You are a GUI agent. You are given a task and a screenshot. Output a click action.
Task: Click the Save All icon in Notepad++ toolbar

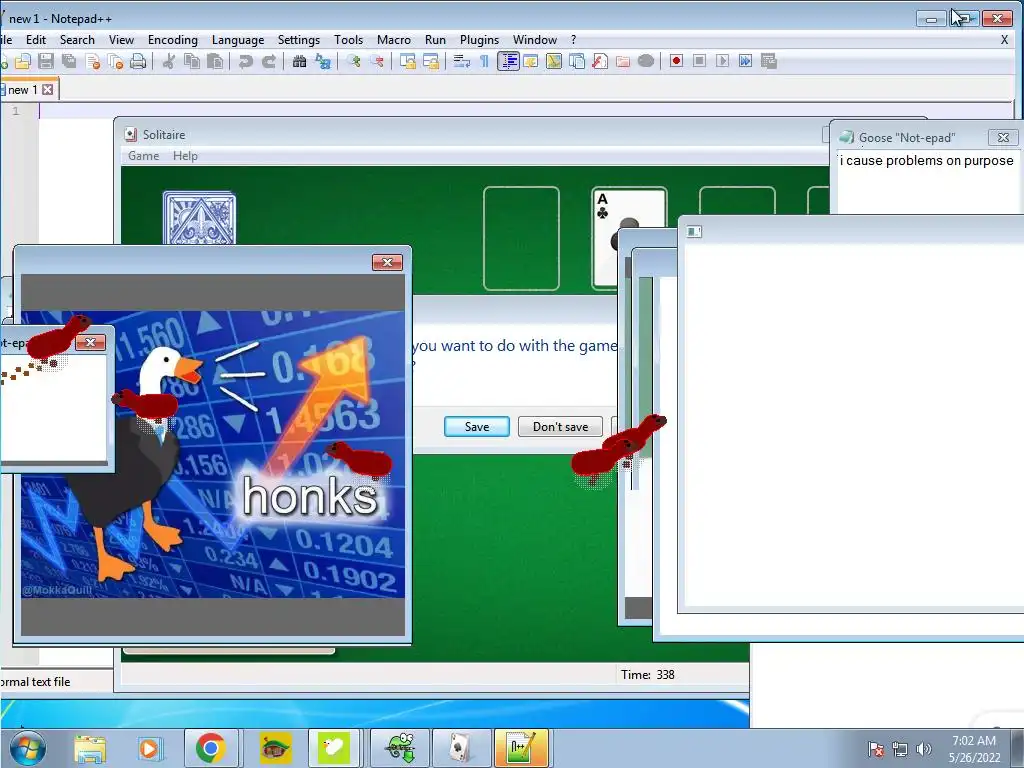click(69, 61)
